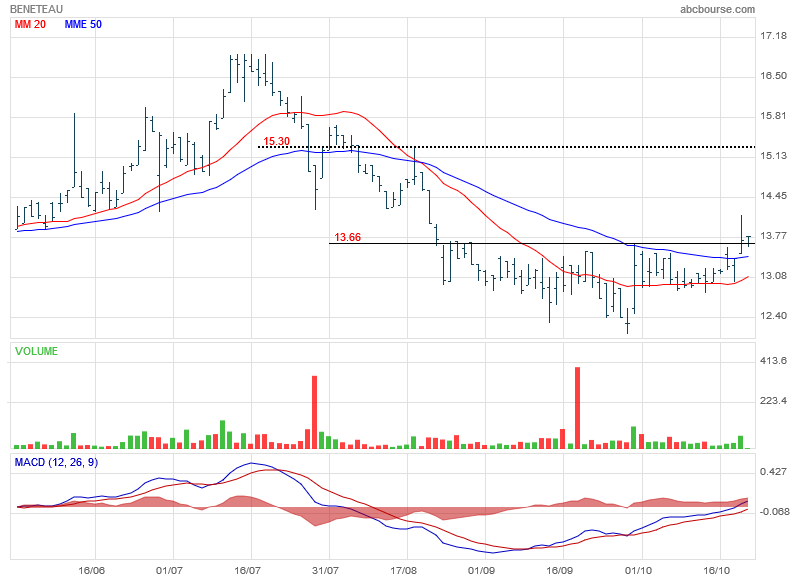Click the 13.66 support level label
Screen dimensions: 800x580
click(347, 237)
